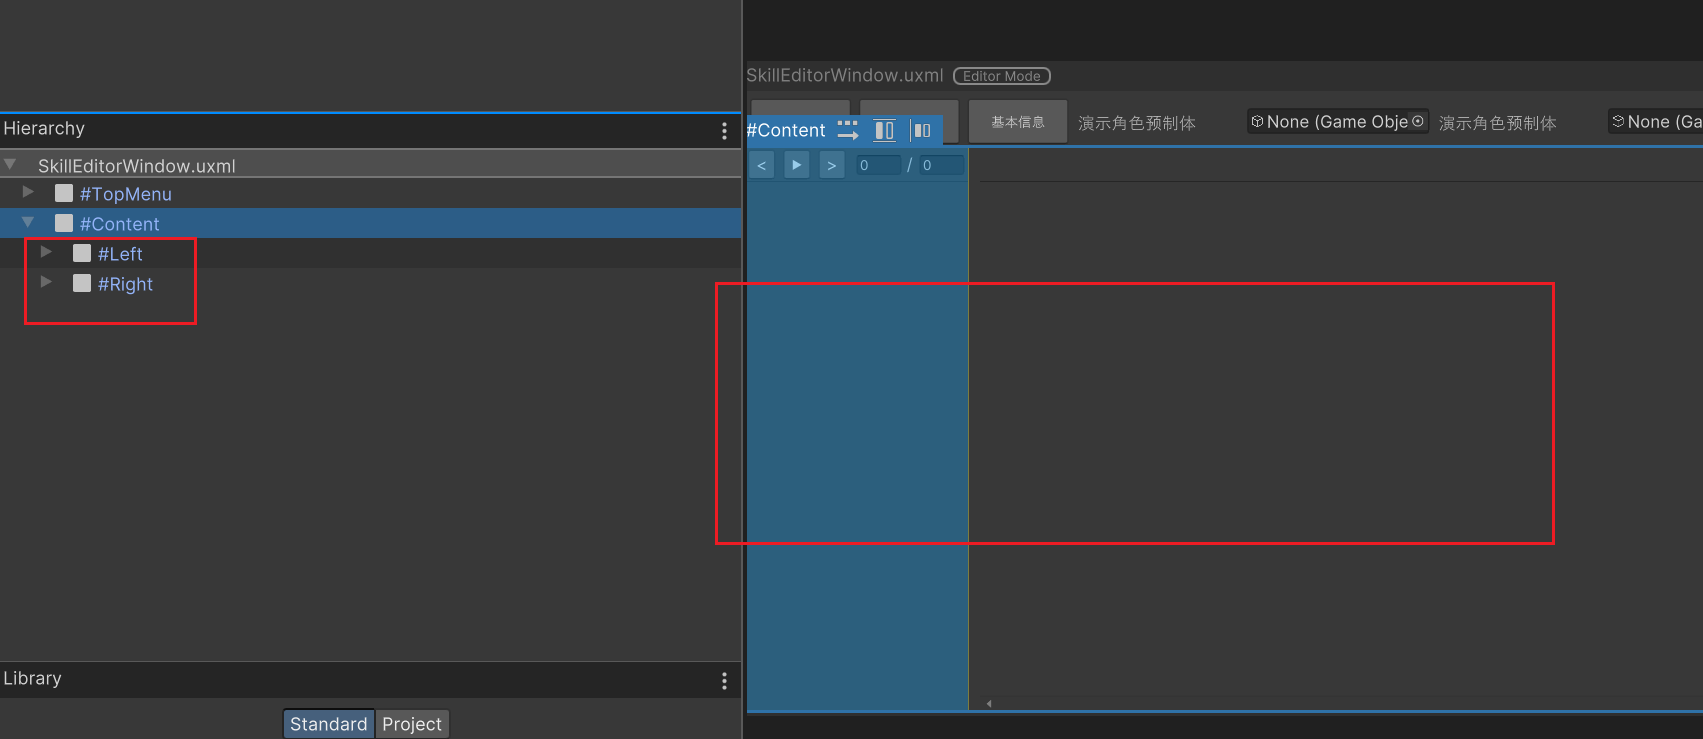Click the current frame number input field

point(878,165)
